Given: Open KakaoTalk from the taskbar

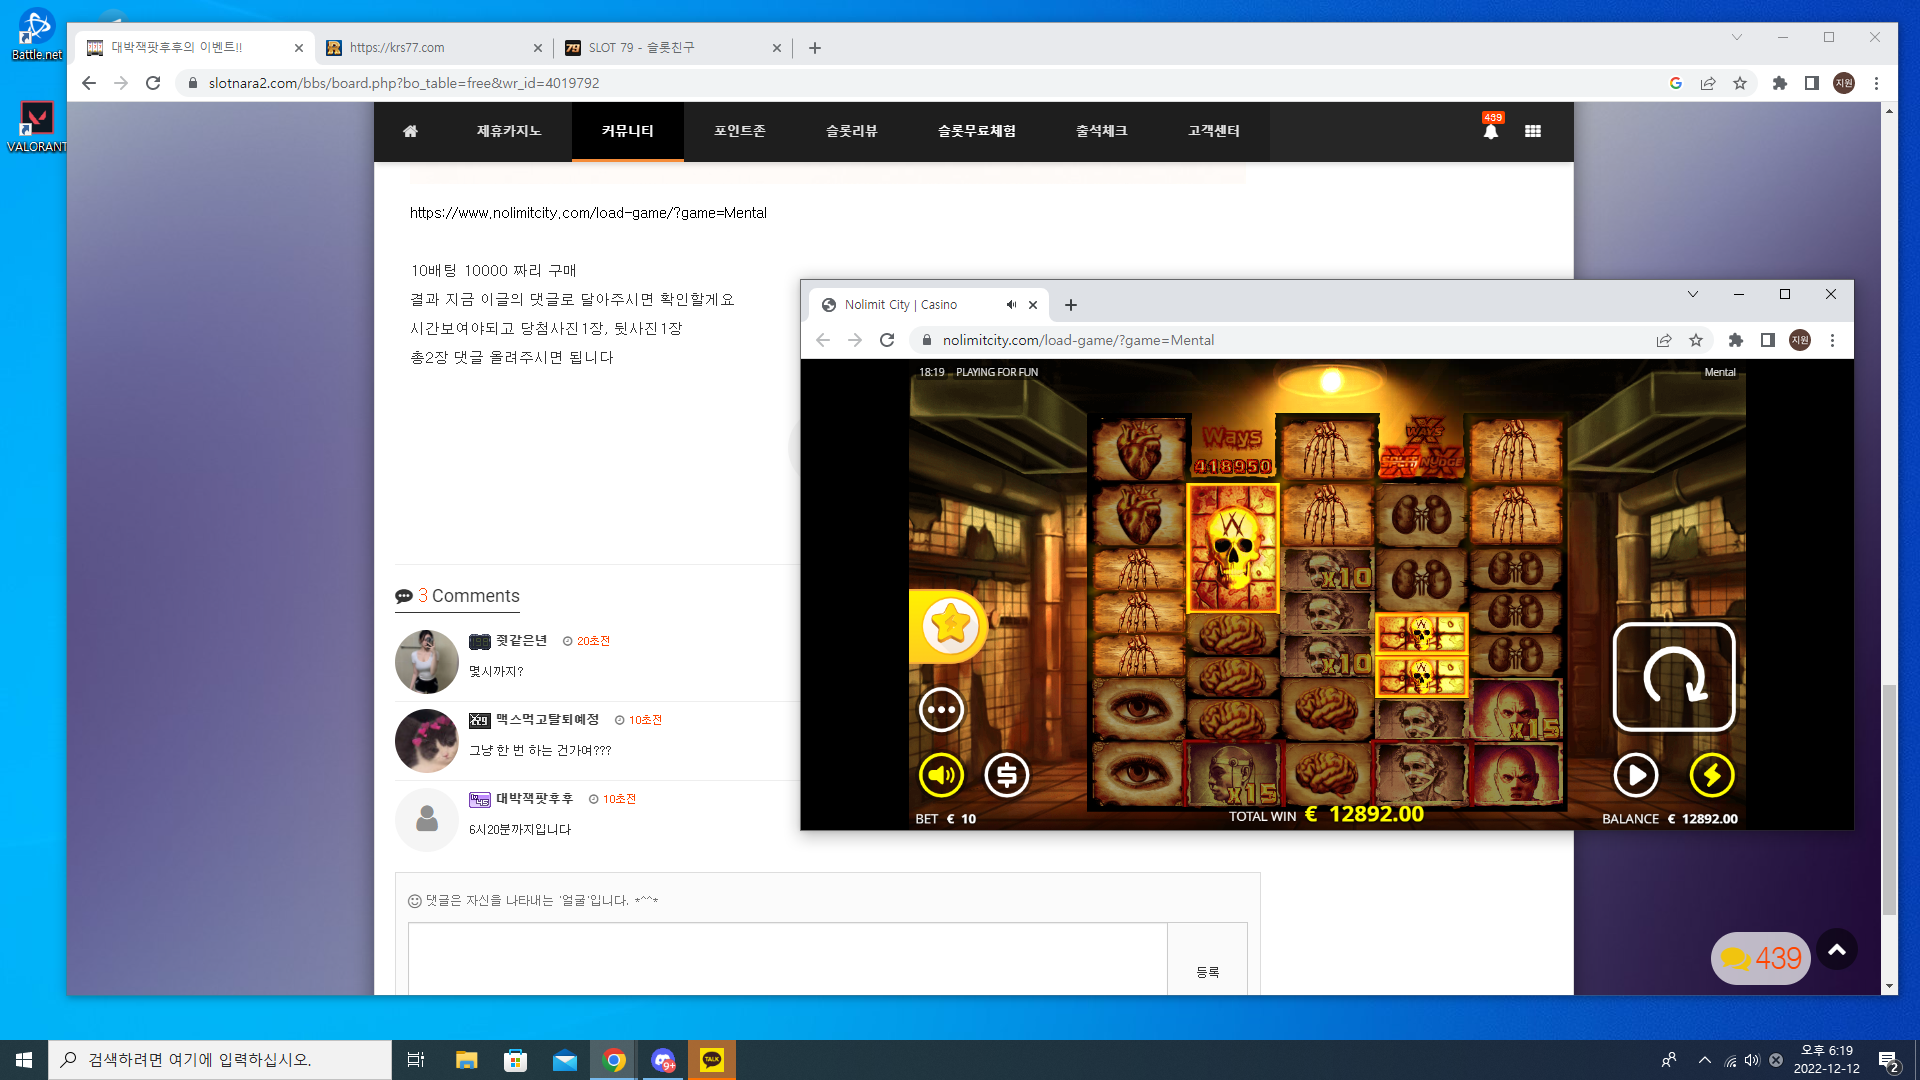Looking at the screenshot, I should [712, 1060].
